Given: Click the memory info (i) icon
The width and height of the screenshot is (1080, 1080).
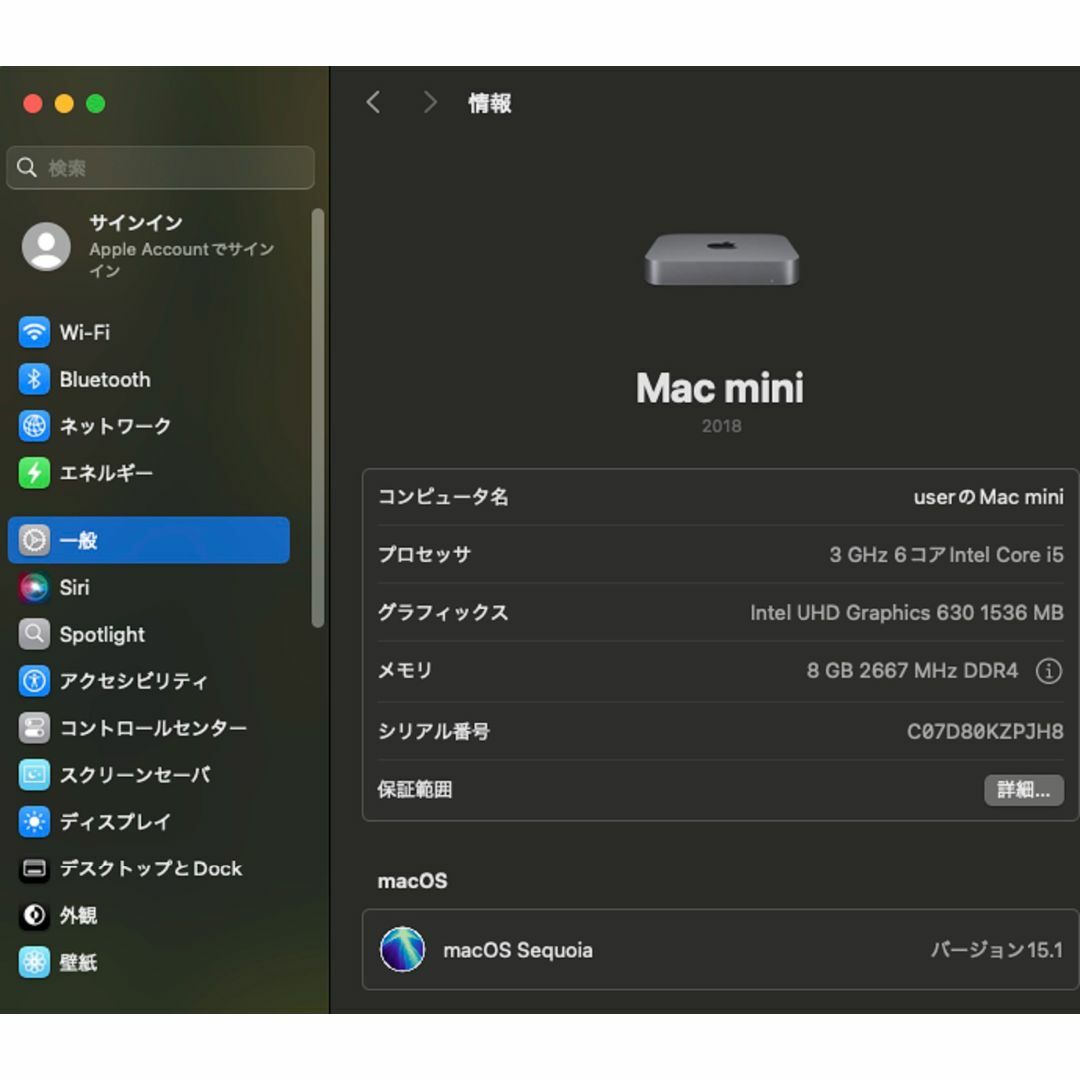Looking at the screenshot, I should click(x=1048, y=671).
